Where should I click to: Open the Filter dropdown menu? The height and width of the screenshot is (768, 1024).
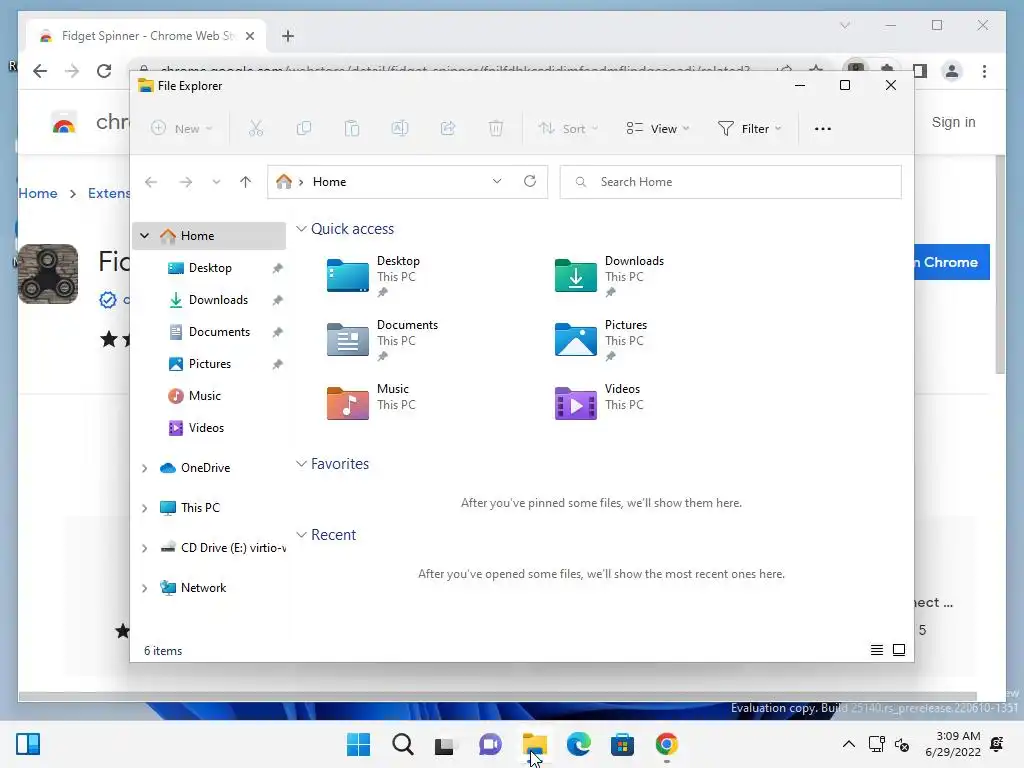click(x=749, y=129)
